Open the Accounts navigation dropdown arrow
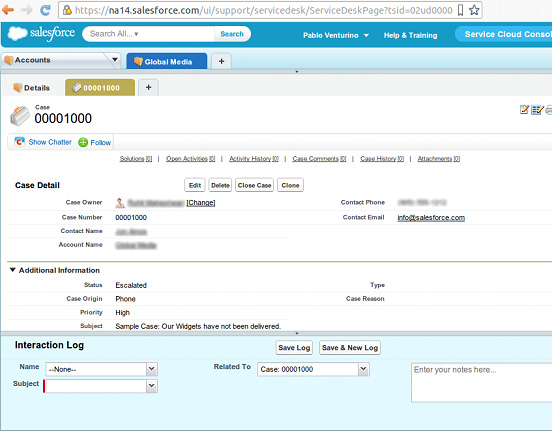 point(114,60)
